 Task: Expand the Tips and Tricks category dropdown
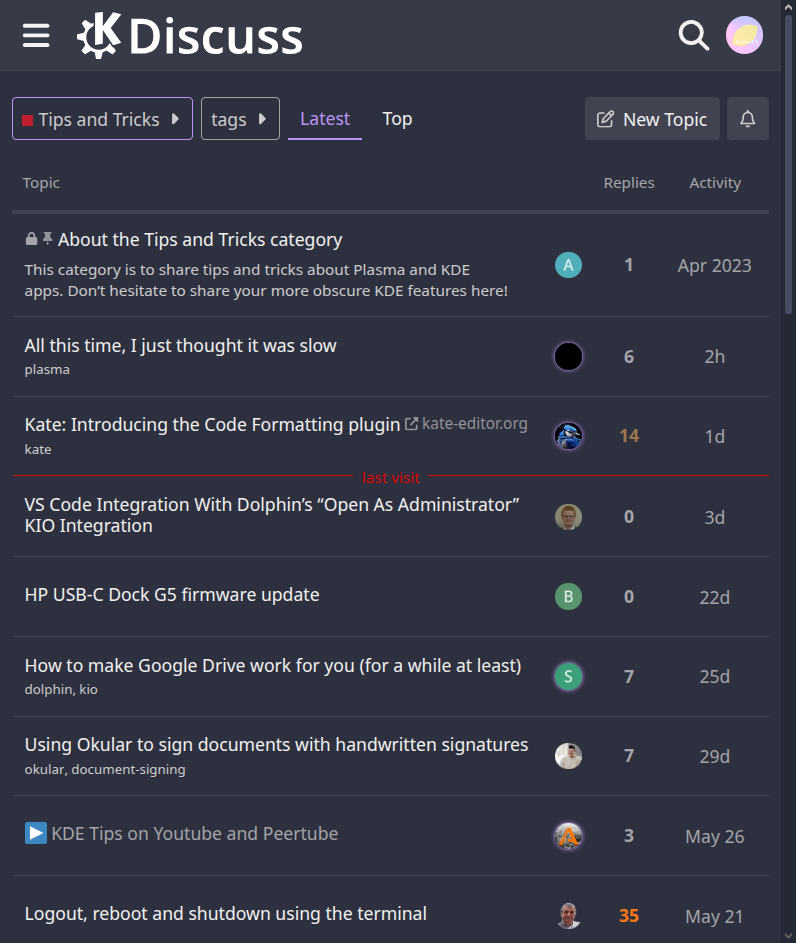(x=102, y=118)
